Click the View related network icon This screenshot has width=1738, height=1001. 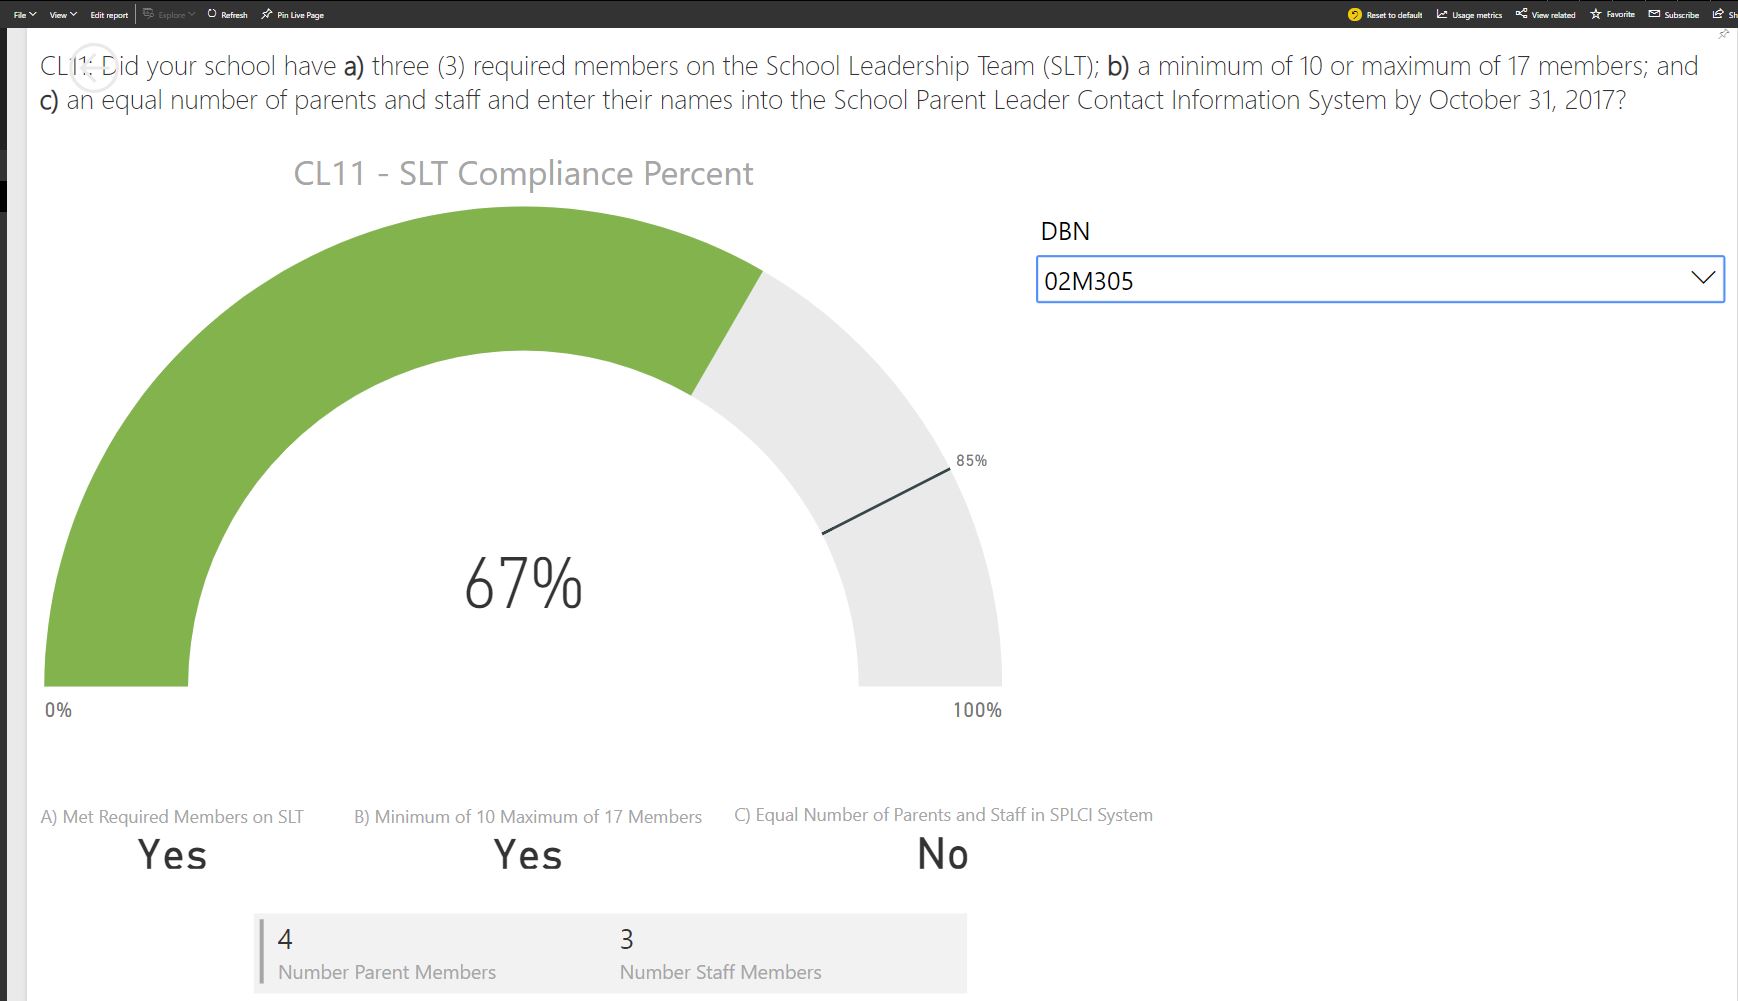point(1521,14)
